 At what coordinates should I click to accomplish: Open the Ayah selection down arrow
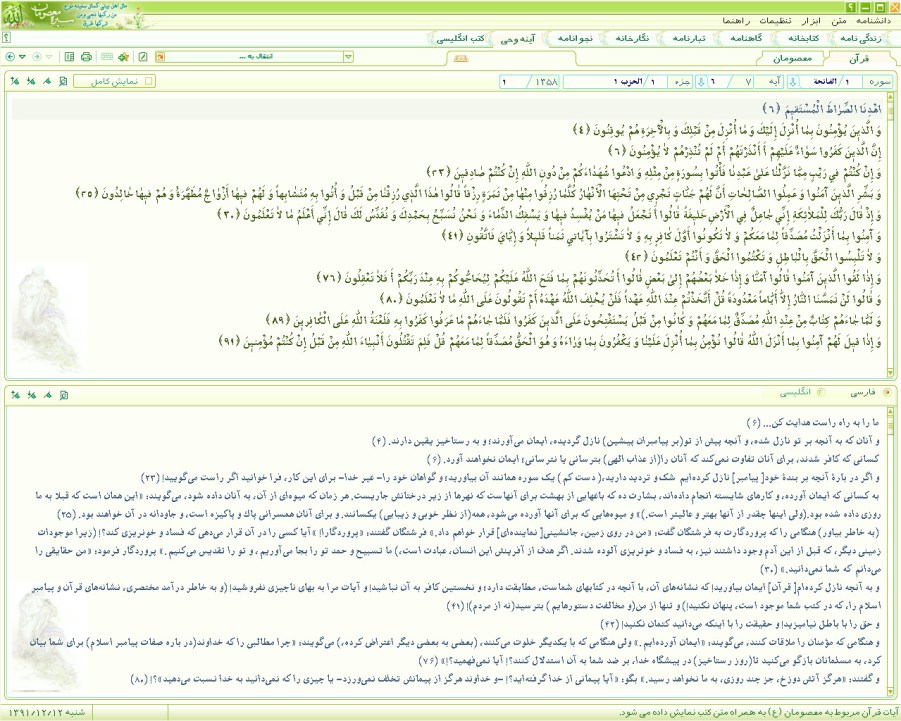[701, 82]
